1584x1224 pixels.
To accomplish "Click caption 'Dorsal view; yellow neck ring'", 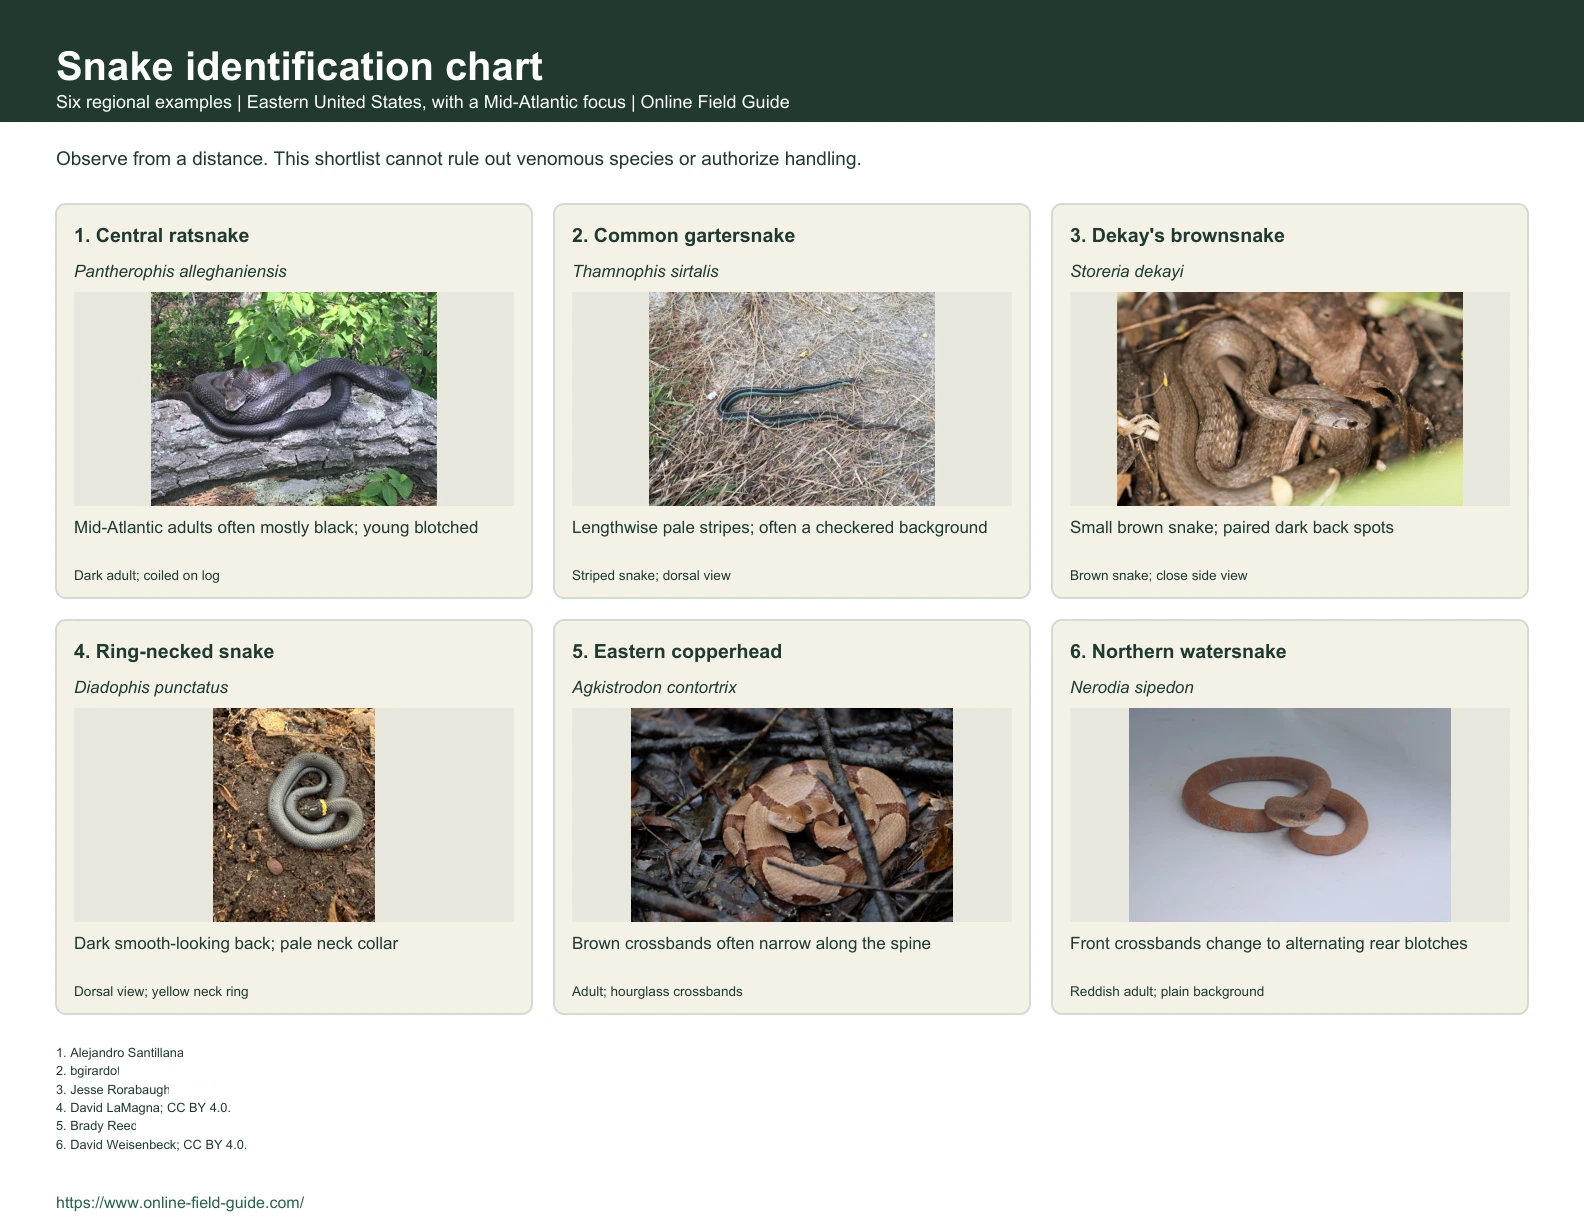I will click(x=161, y=991).
